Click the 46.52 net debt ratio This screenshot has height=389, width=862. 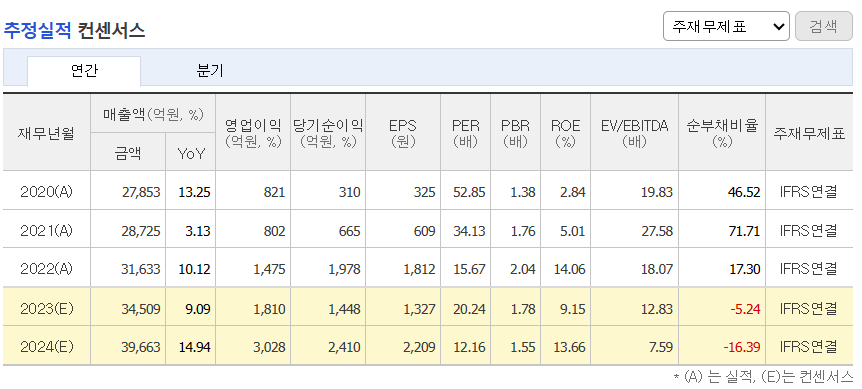[744, 192]
